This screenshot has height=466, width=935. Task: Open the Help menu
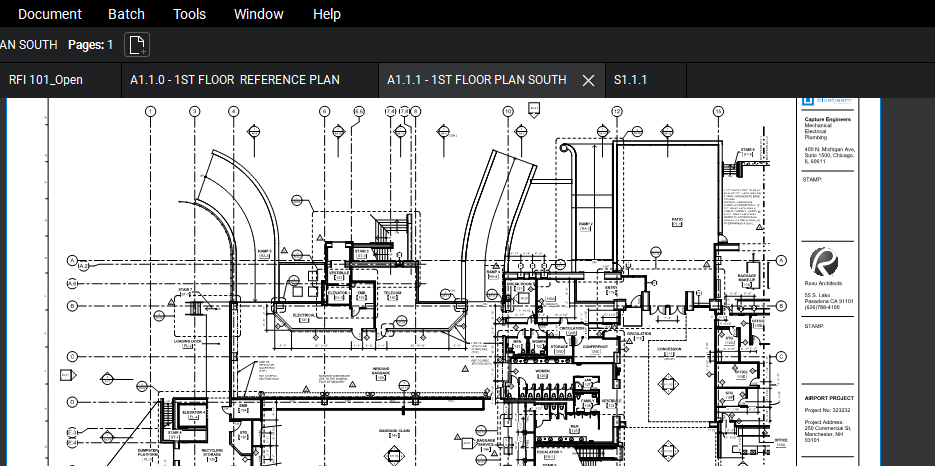click(x=326, y=14)
